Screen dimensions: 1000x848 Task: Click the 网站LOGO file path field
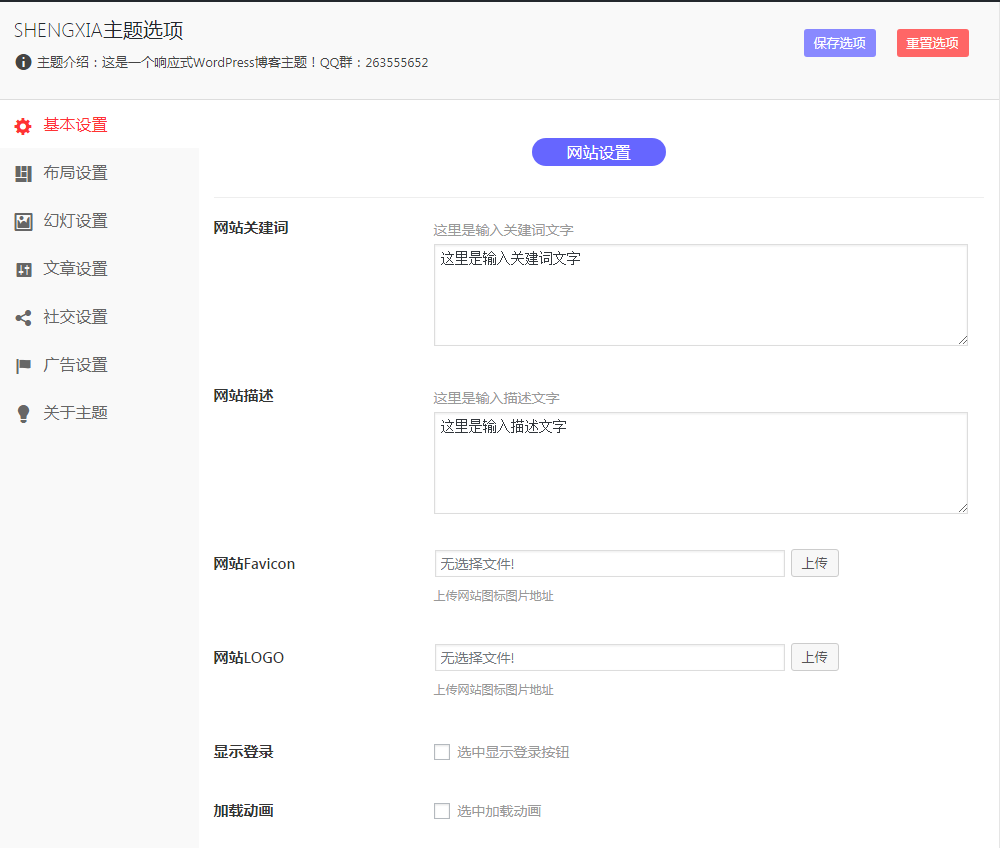610,657
